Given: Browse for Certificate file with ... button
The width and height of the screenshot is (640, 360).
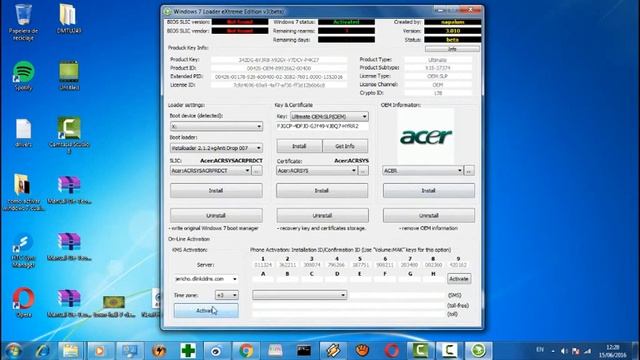Looking at the screenshot, I should (363, 171).
